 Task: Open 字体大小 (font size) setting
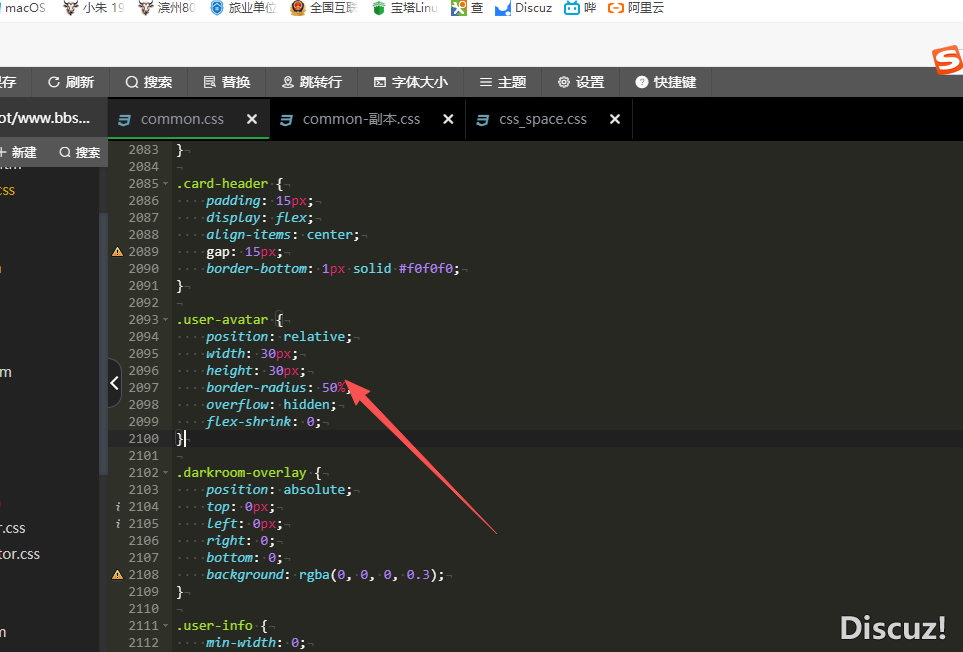410,82
